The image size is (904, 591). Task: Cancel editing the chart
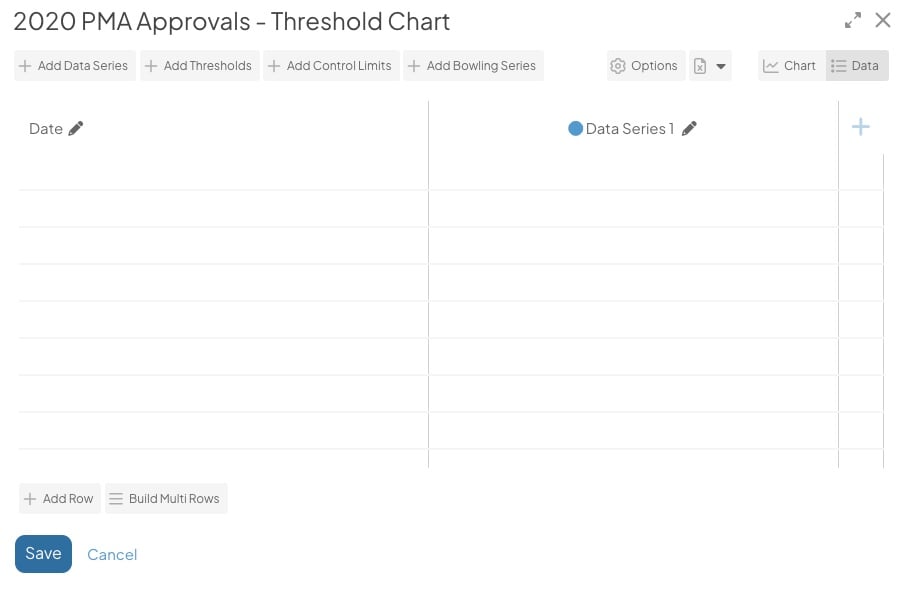(x=112, y=554)
